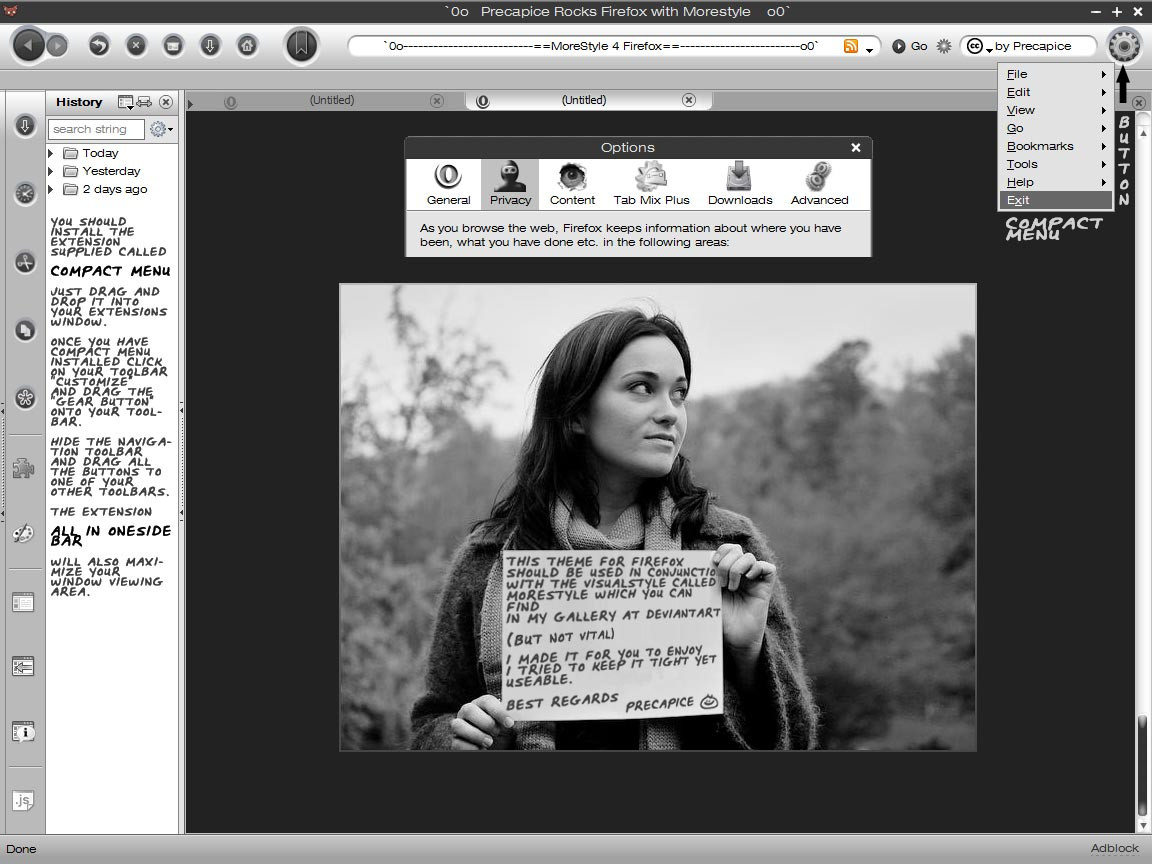
Task: Switch to the first (Untitled) tab
Action: (x=332, y=101)
